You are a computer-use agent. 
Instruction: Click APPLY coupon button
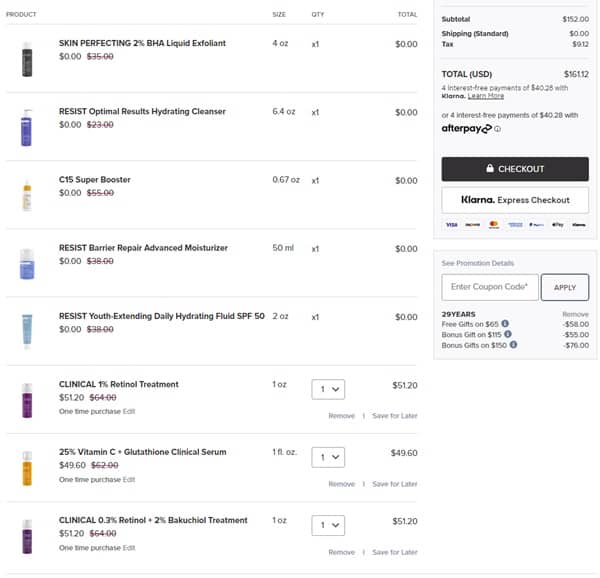565,287
